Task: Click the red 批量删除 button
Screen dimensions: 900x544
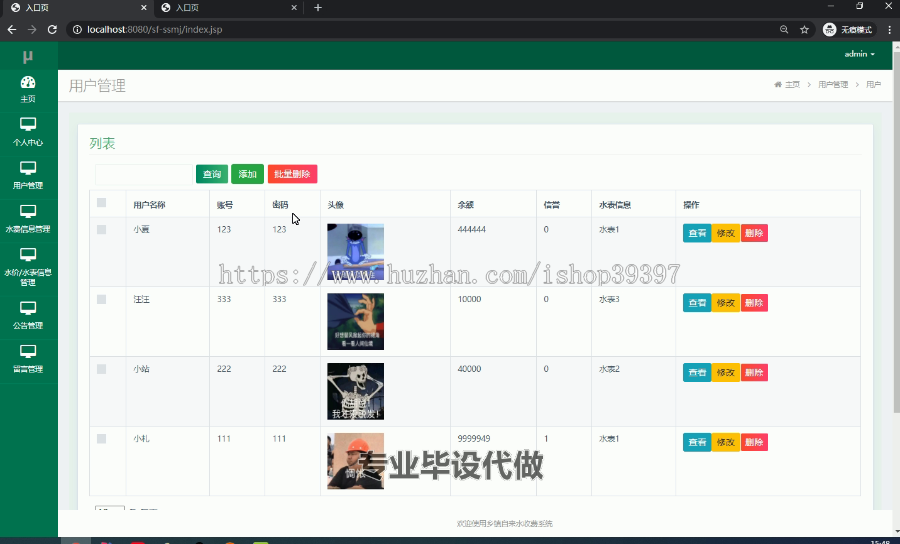Action: [292, 174]
